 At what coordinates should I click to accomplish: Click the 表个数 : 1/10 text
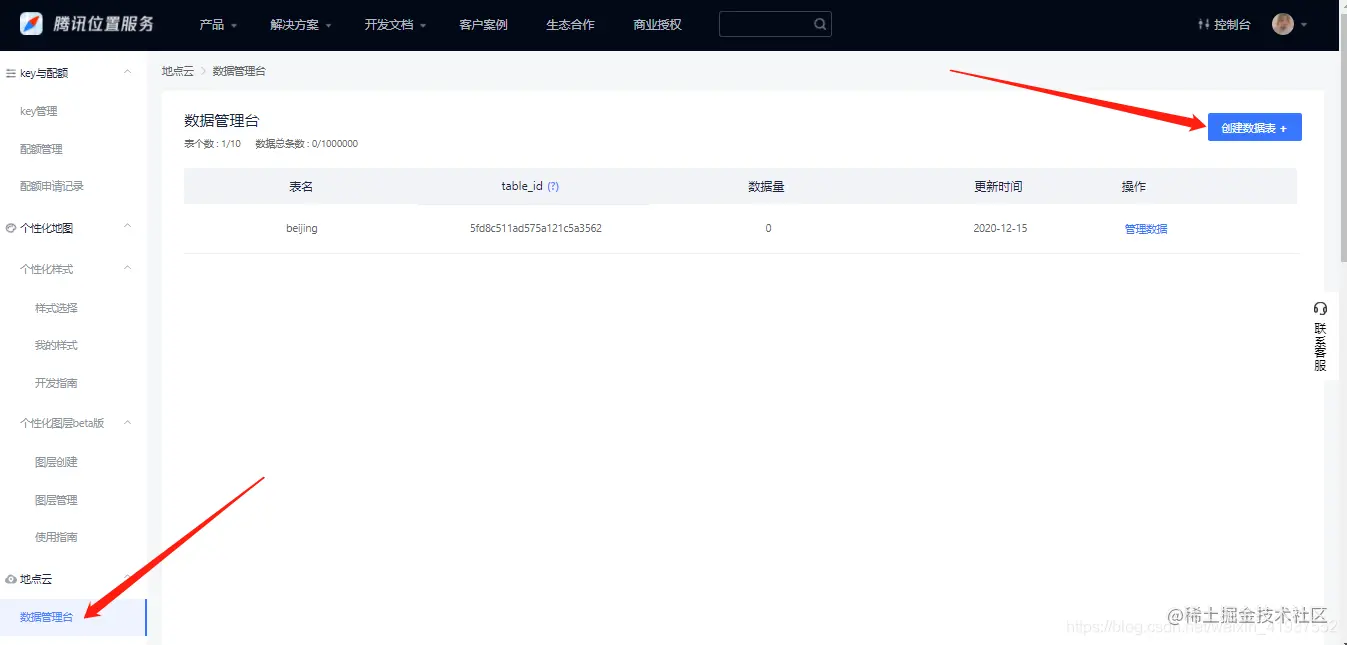click(x=212, y=144)
